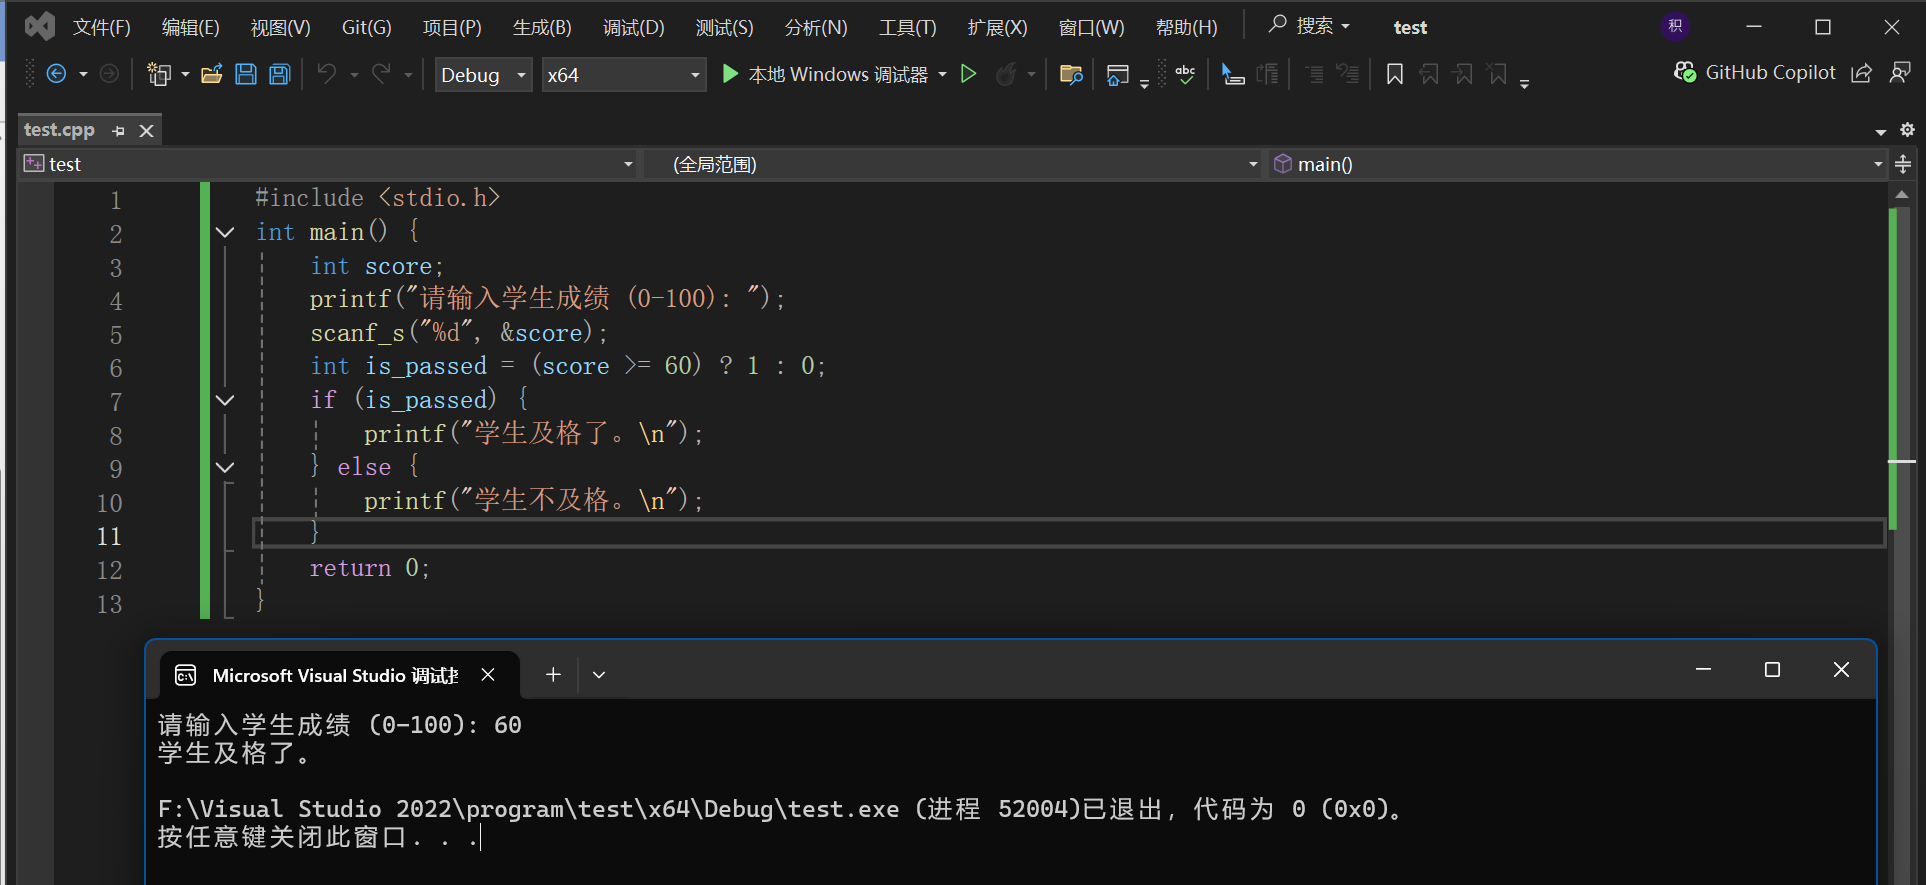Open the 工具(T) menu
Screen dimensions: 1926x885
pyautogui.click(x=908, y=27)
